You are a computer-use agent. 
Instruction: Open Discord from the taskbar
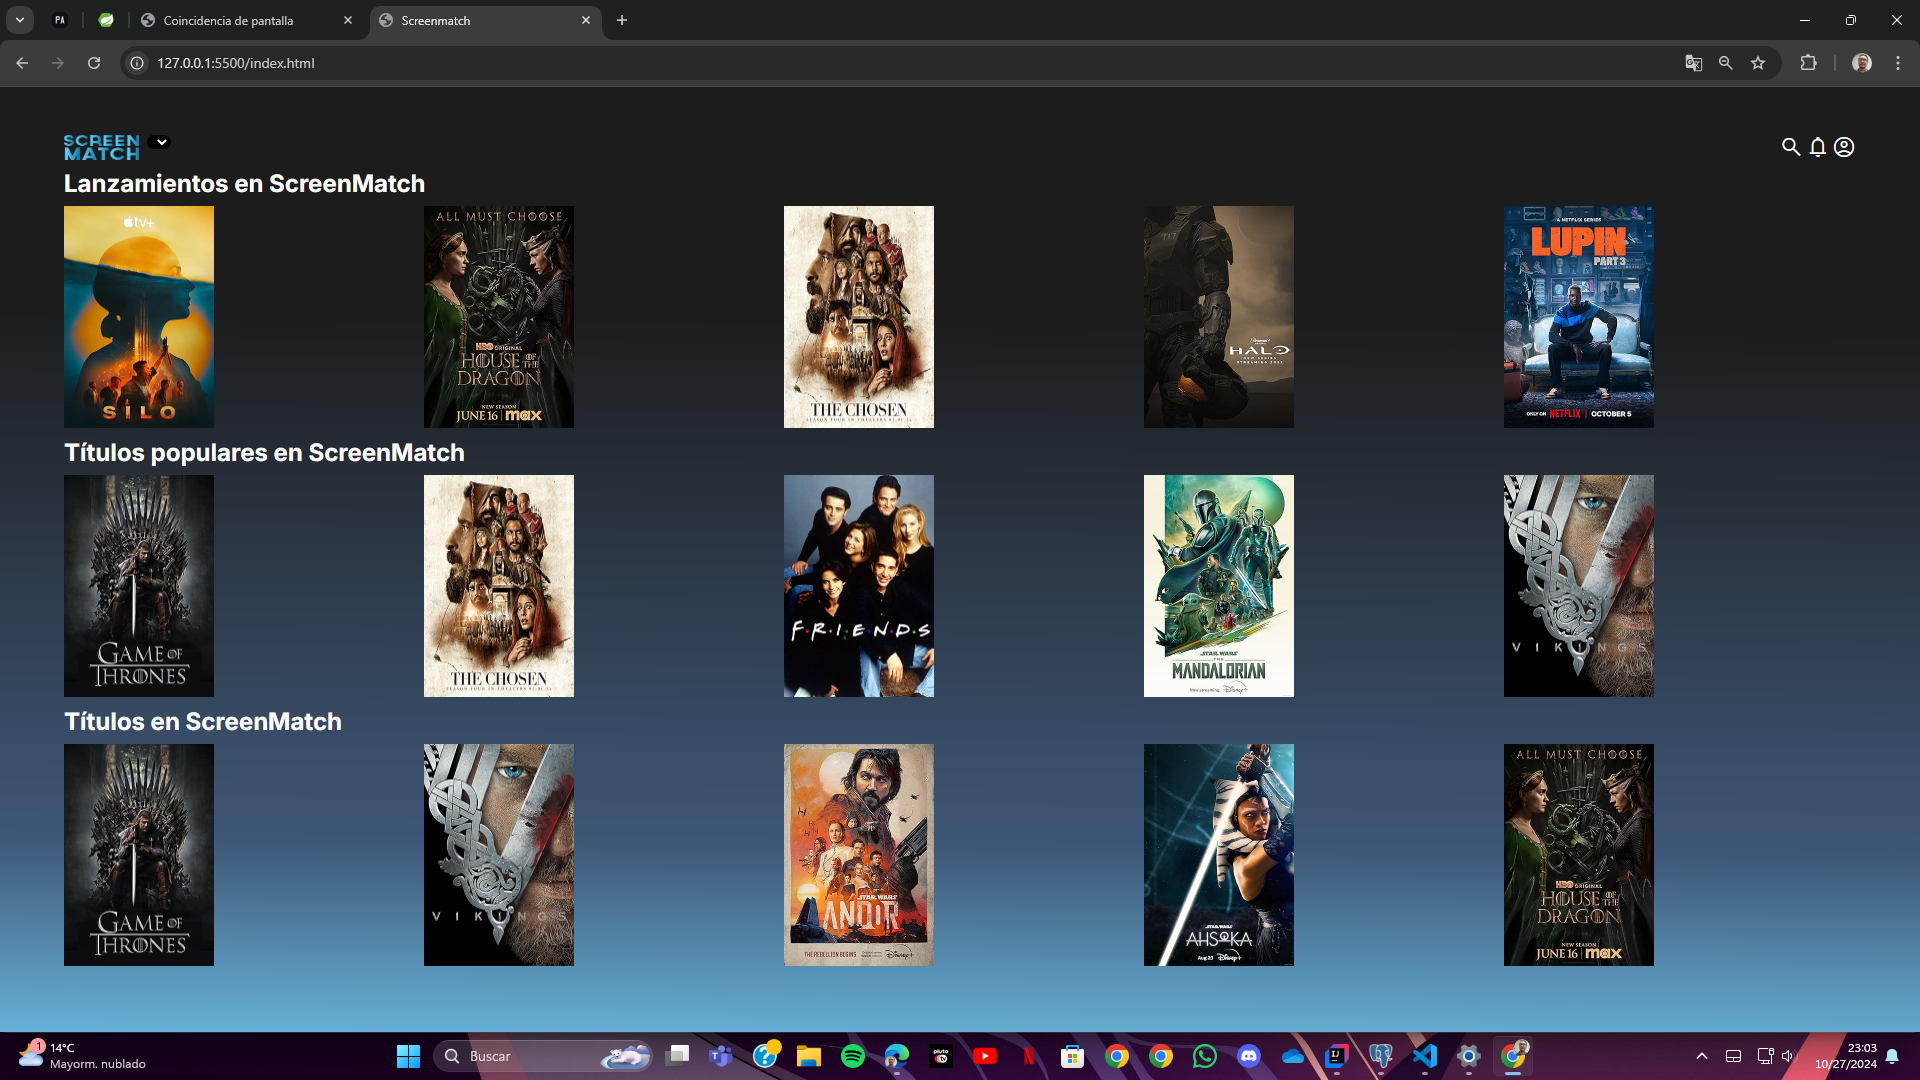pos(1249,1056)
